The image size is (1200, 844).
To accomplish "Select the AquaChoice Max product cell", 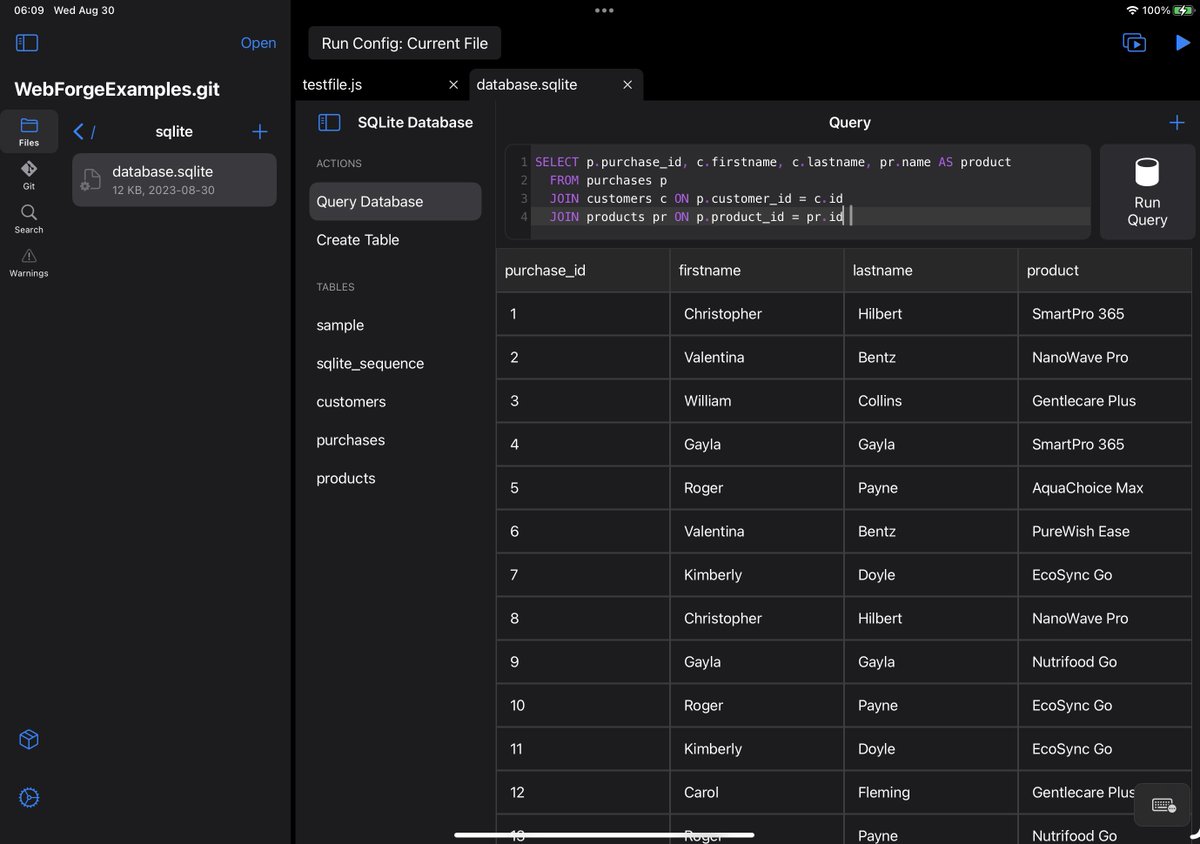I will pyautogui.click(x=1106, y=488).
